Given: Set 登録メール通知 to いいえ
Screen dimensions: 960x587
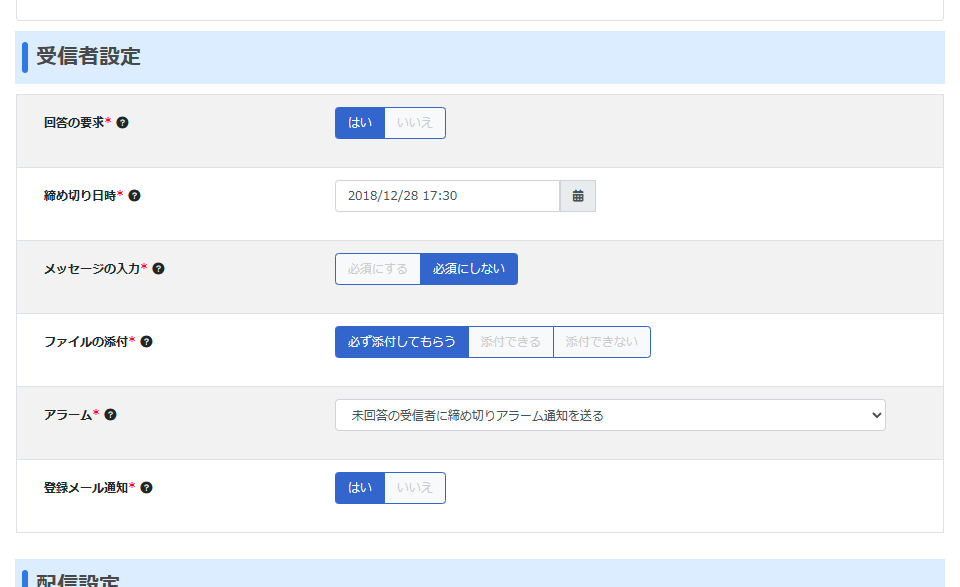Looking at the screenshot, I should coord(415,488).
